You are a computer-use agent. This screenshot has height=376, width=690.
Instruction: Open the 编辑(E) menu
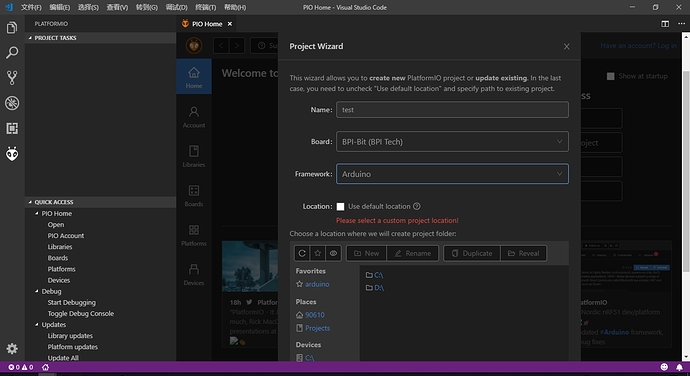point(59,7)
